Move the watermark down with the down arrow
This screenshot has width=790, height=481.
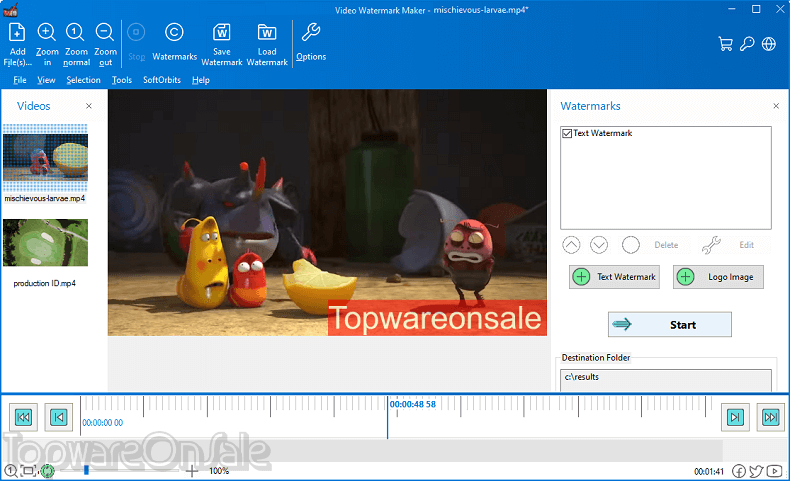pos(599,245)
